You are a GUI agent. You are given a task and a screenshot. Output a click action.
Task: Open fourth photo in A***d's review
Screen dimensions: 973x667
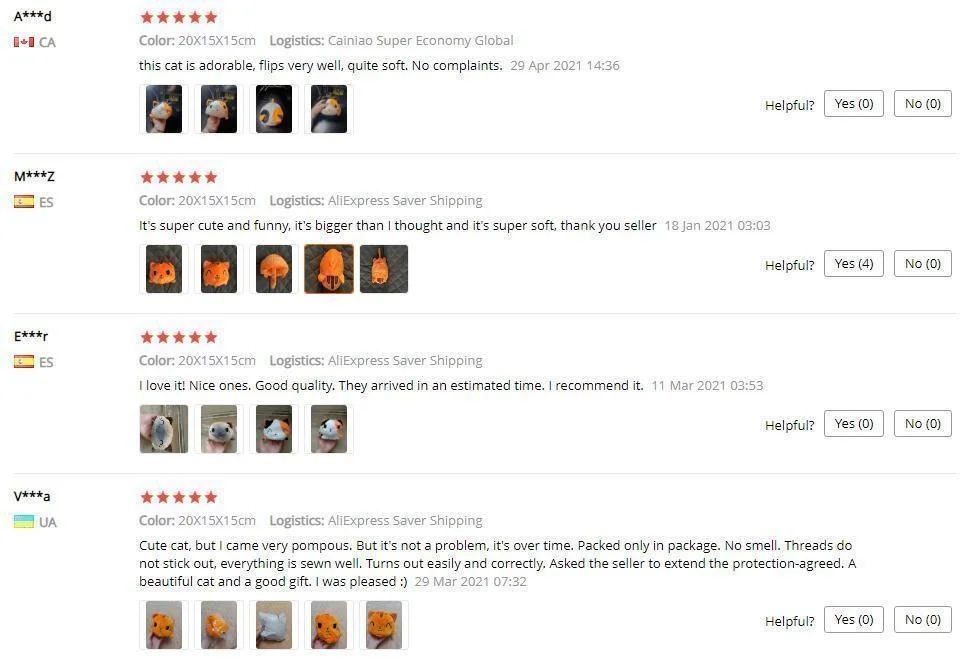329,109
